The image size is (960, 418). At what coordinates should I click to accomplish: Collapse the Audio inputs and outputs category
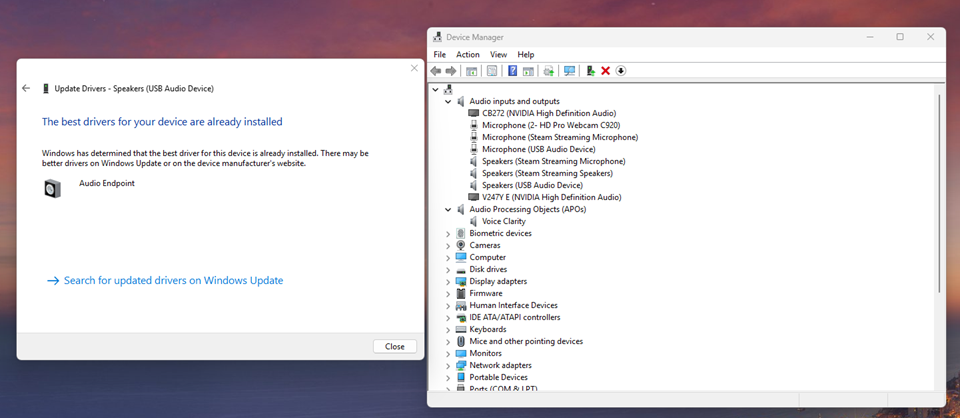tap(448, 102)
